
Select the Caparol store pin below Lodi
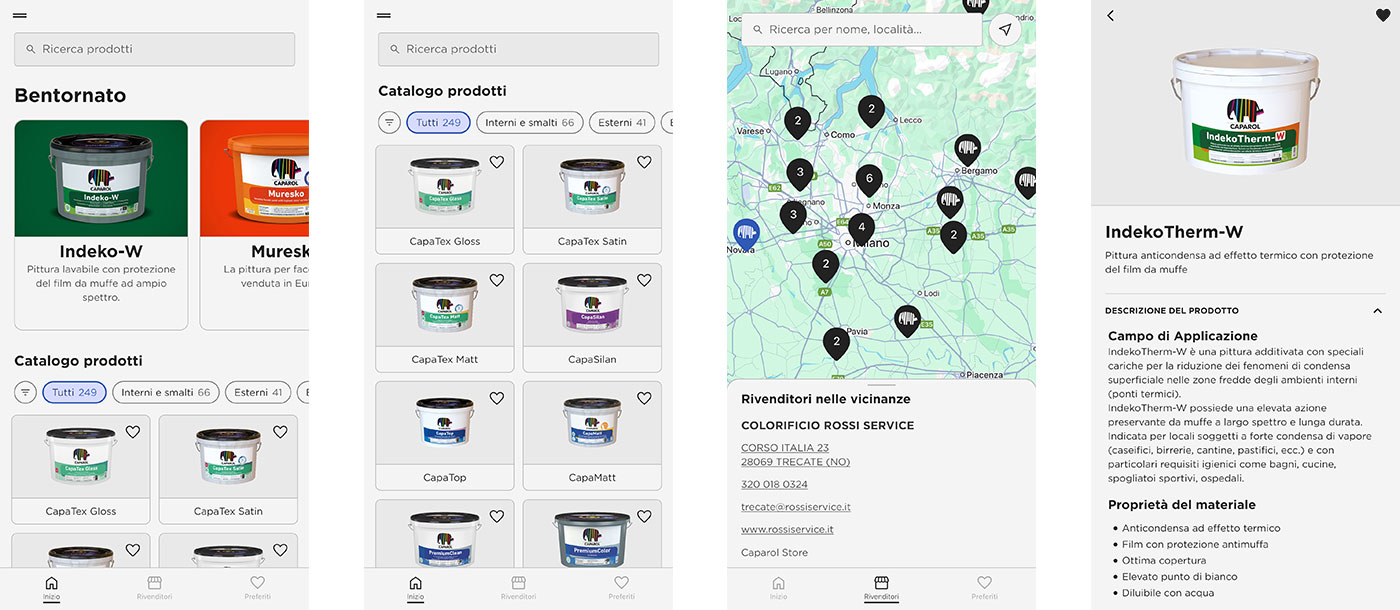point(907,320)
